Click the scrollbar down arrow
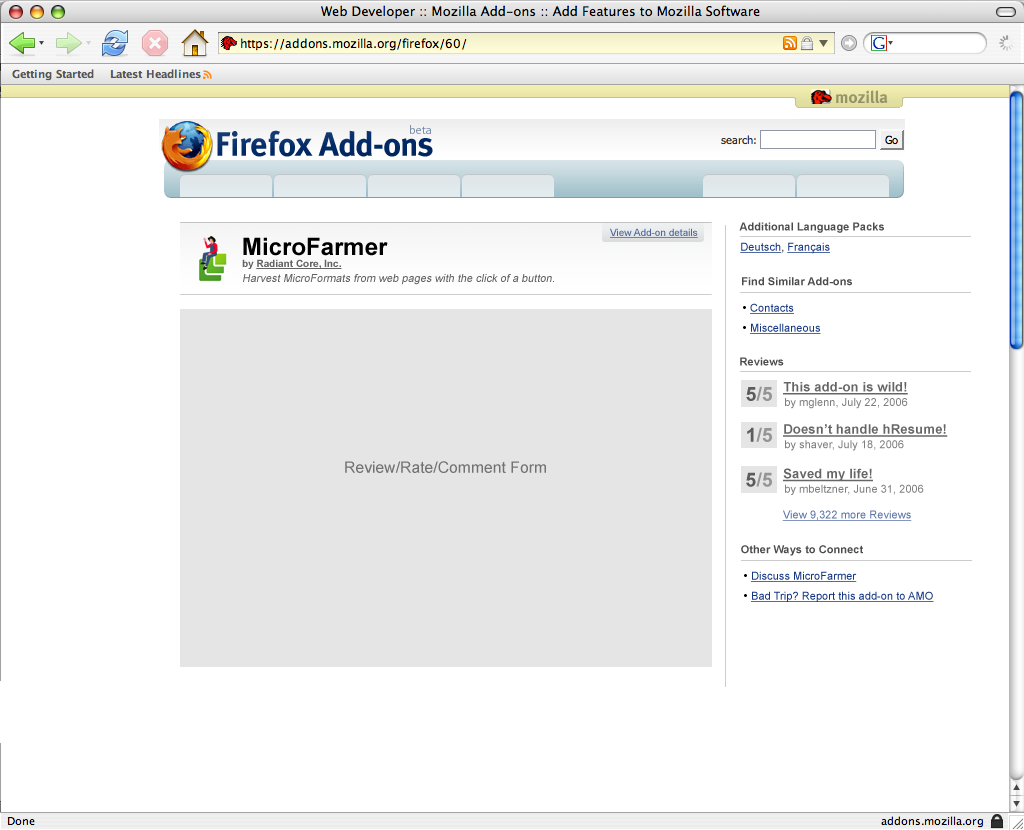The height and width of the screenshot is (830, 1024). 1016,803
